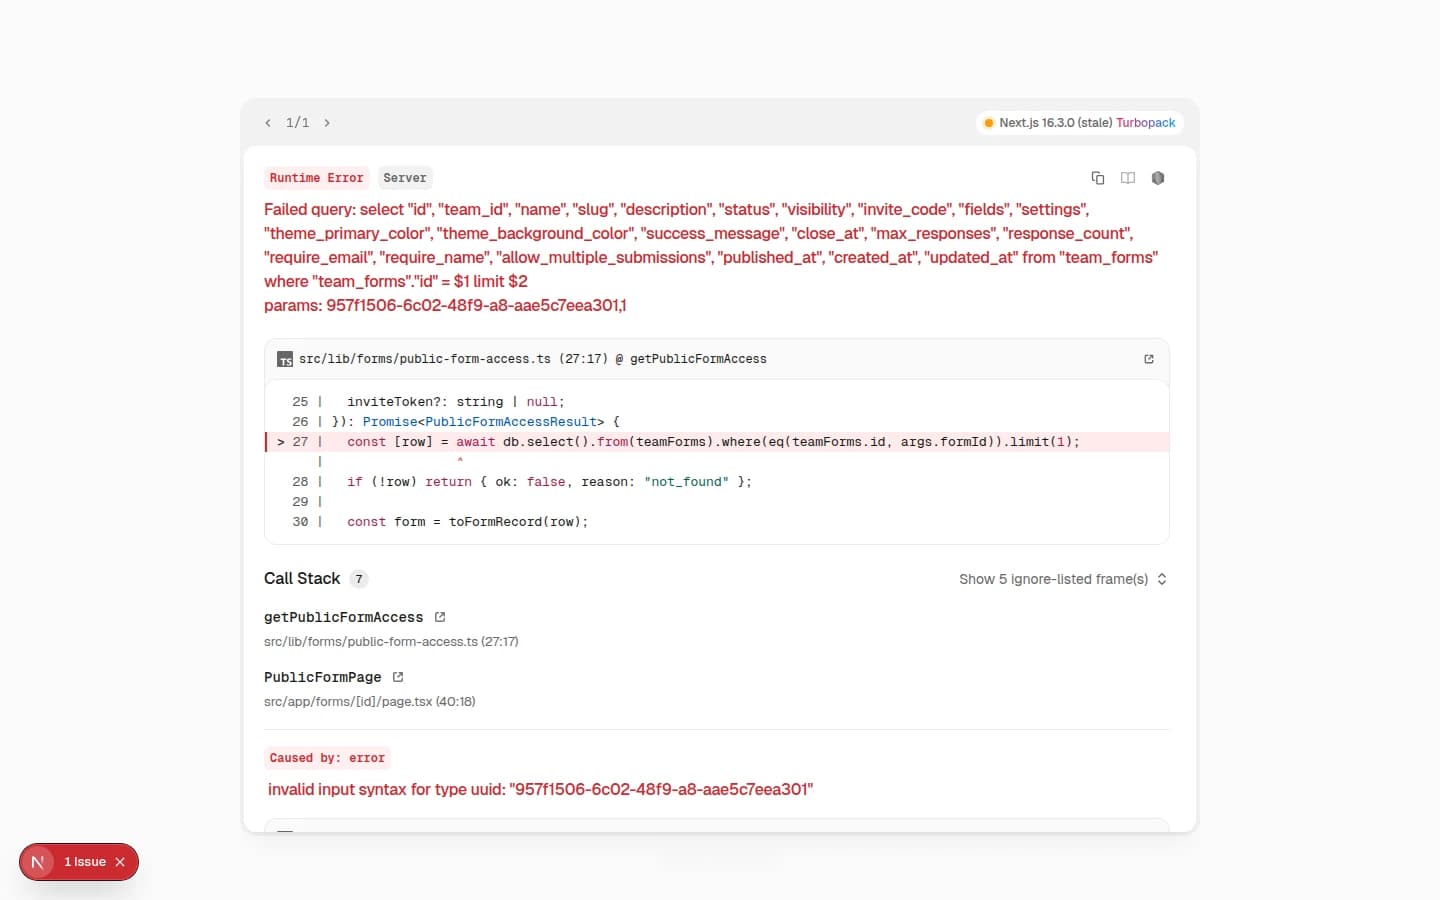The image size is (1440, 900).
Task: Open the Node.js debugging info icon
Action: point(1158,178)
